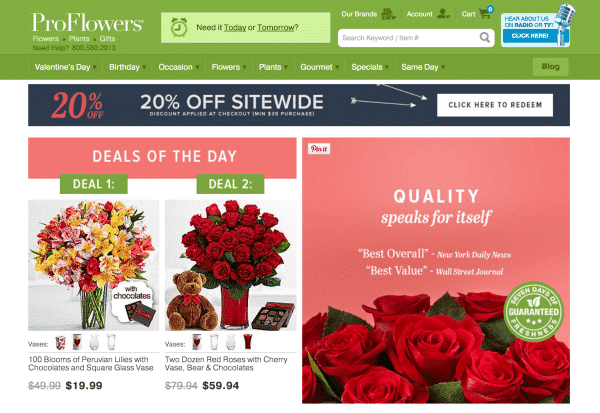Expand the Valentine's Day menu

coord(65,67)
